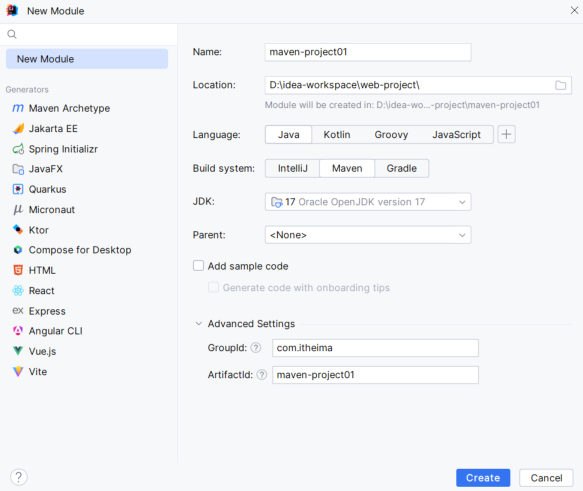Click the Spring Initializr leaf icon
583x491 pixels.
[18, 149]
